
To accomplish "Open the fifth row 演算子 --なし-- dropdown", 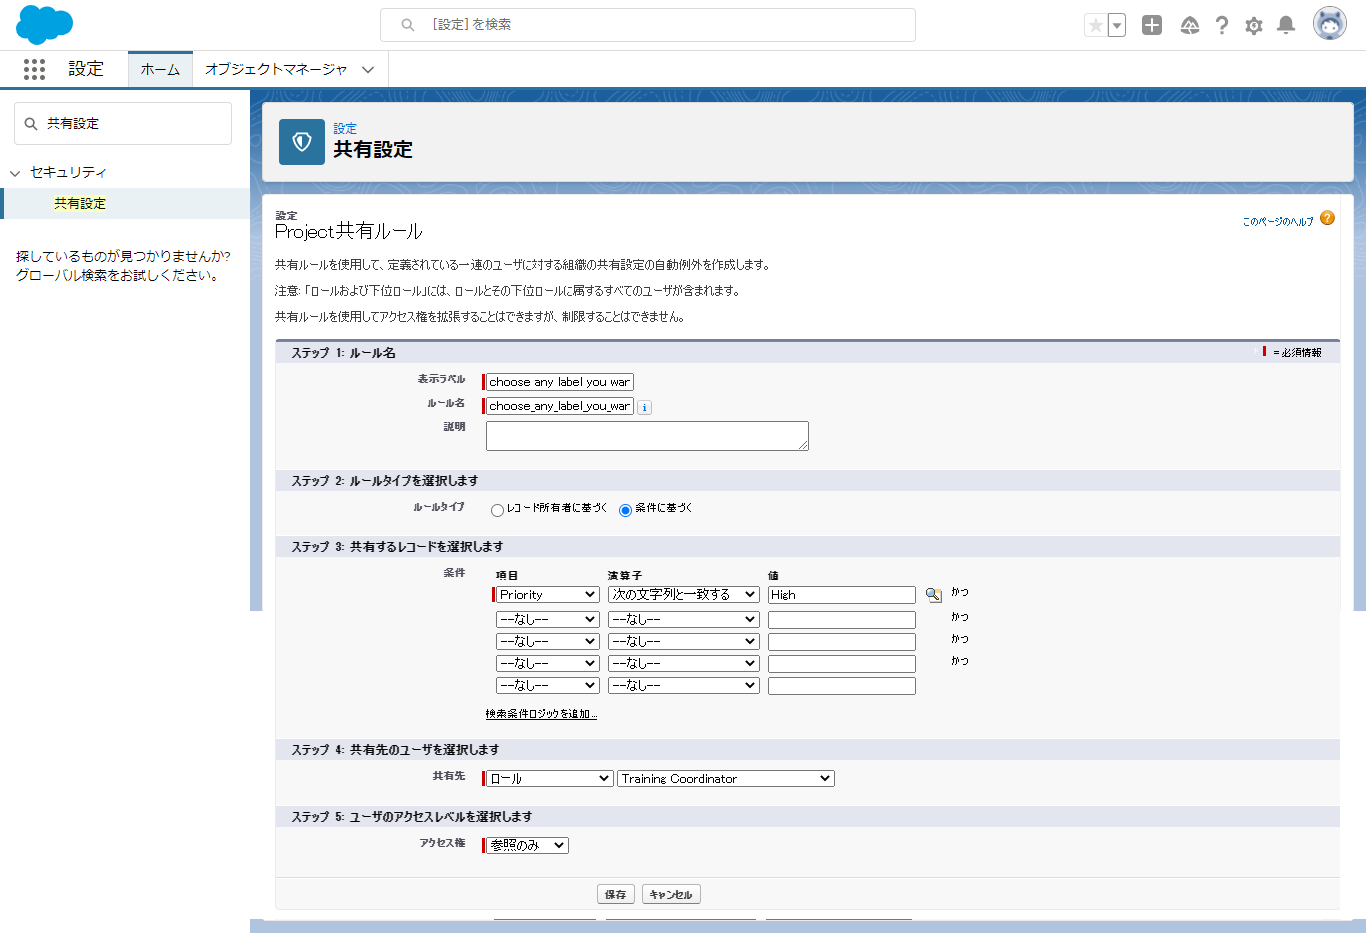I will coord(684,685).
